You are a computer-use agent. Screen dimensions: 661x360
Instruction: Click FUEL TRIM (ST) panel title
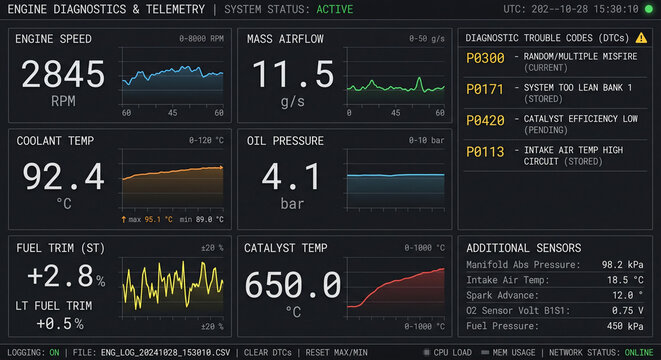[x=60, y=248]
